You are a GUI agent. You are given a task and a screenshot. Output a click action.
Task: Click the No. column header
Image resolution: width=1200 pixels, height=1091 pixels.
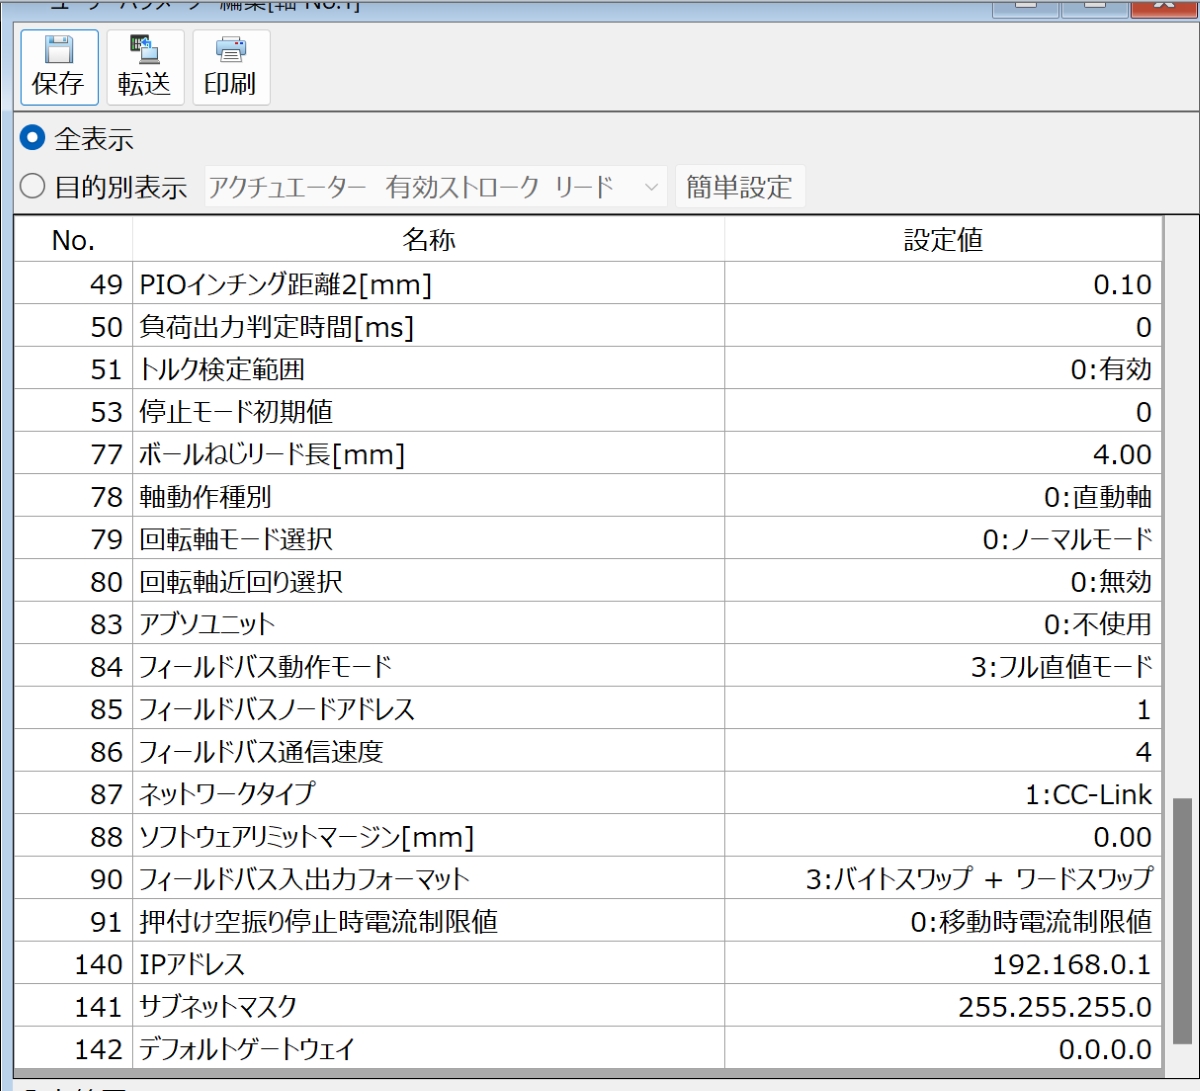click(x=71, y=239)
